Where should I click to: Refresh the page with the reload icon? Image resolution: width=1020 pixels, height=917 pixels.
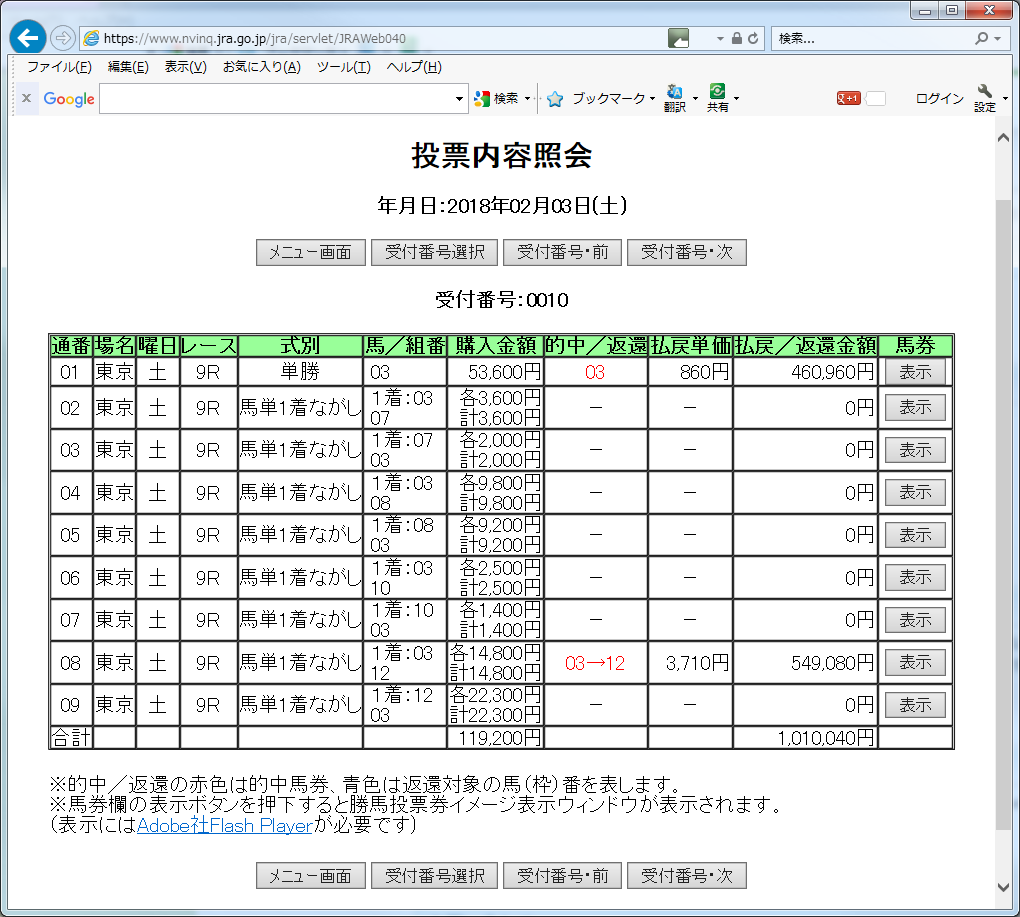753,38
